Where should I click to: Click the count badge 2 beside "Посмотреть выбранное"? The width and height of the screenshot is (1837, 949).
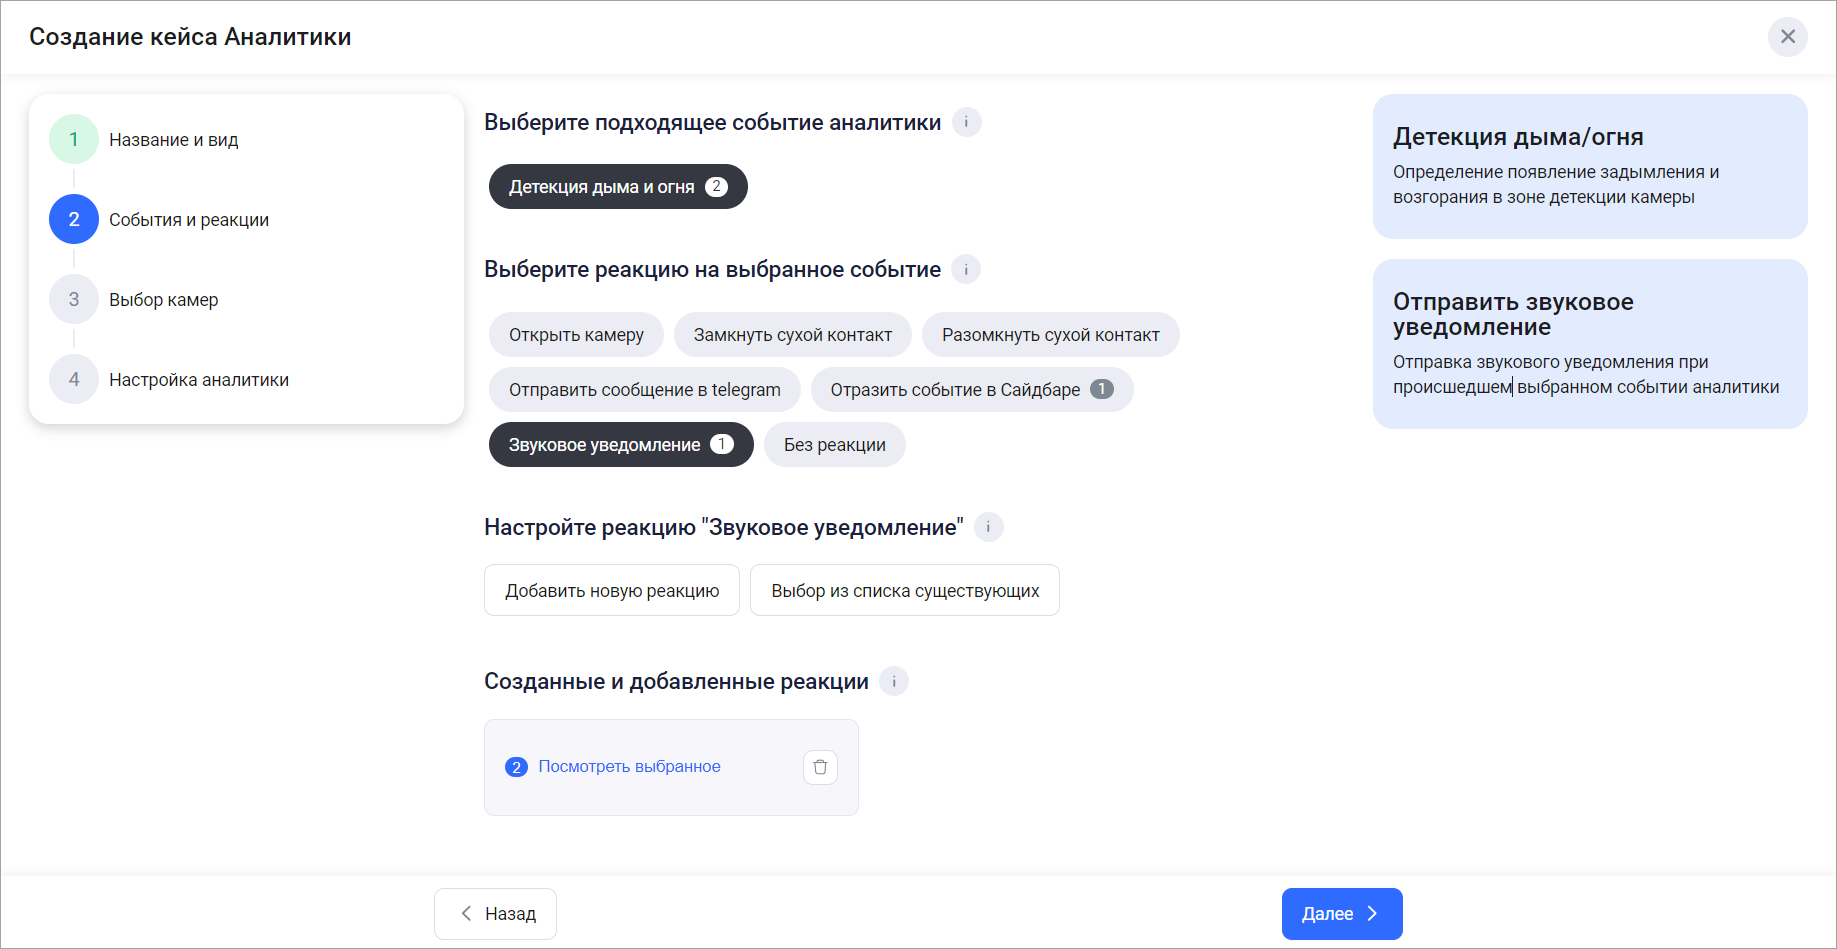(x=516, y=767)
